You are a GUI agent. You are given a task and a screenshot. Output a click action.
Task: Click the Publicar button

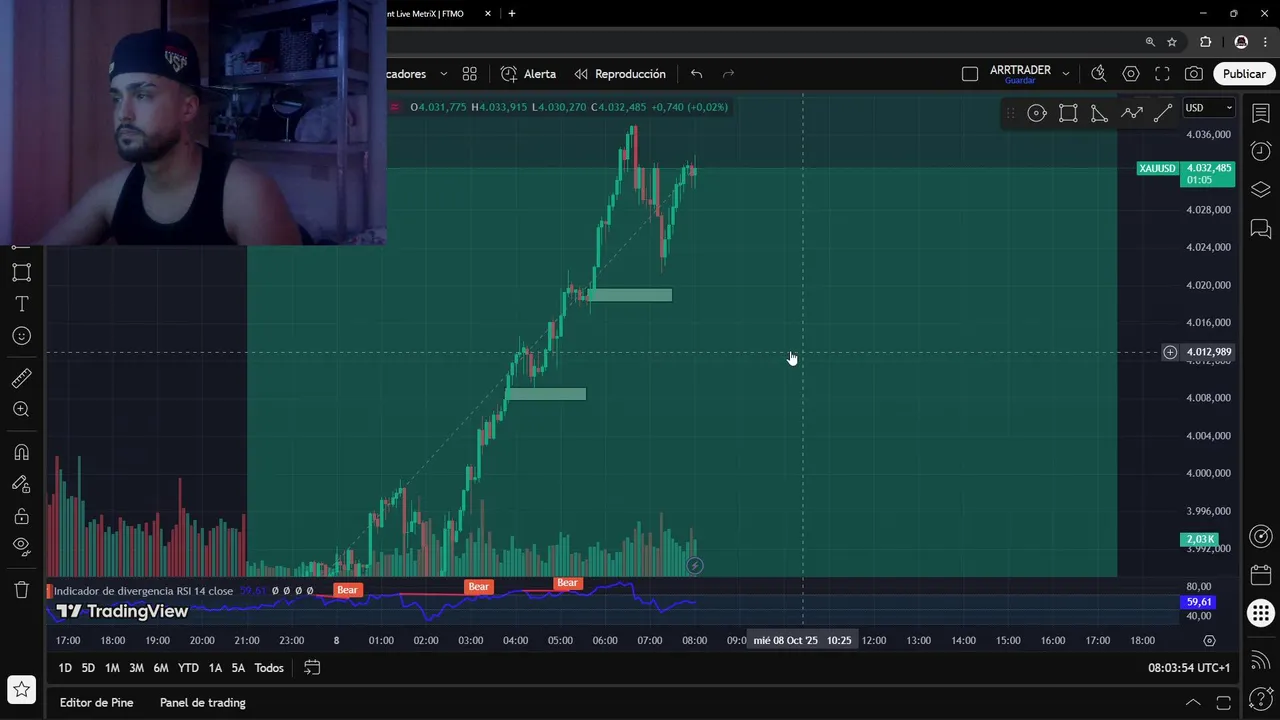[x=1244, y=74]
